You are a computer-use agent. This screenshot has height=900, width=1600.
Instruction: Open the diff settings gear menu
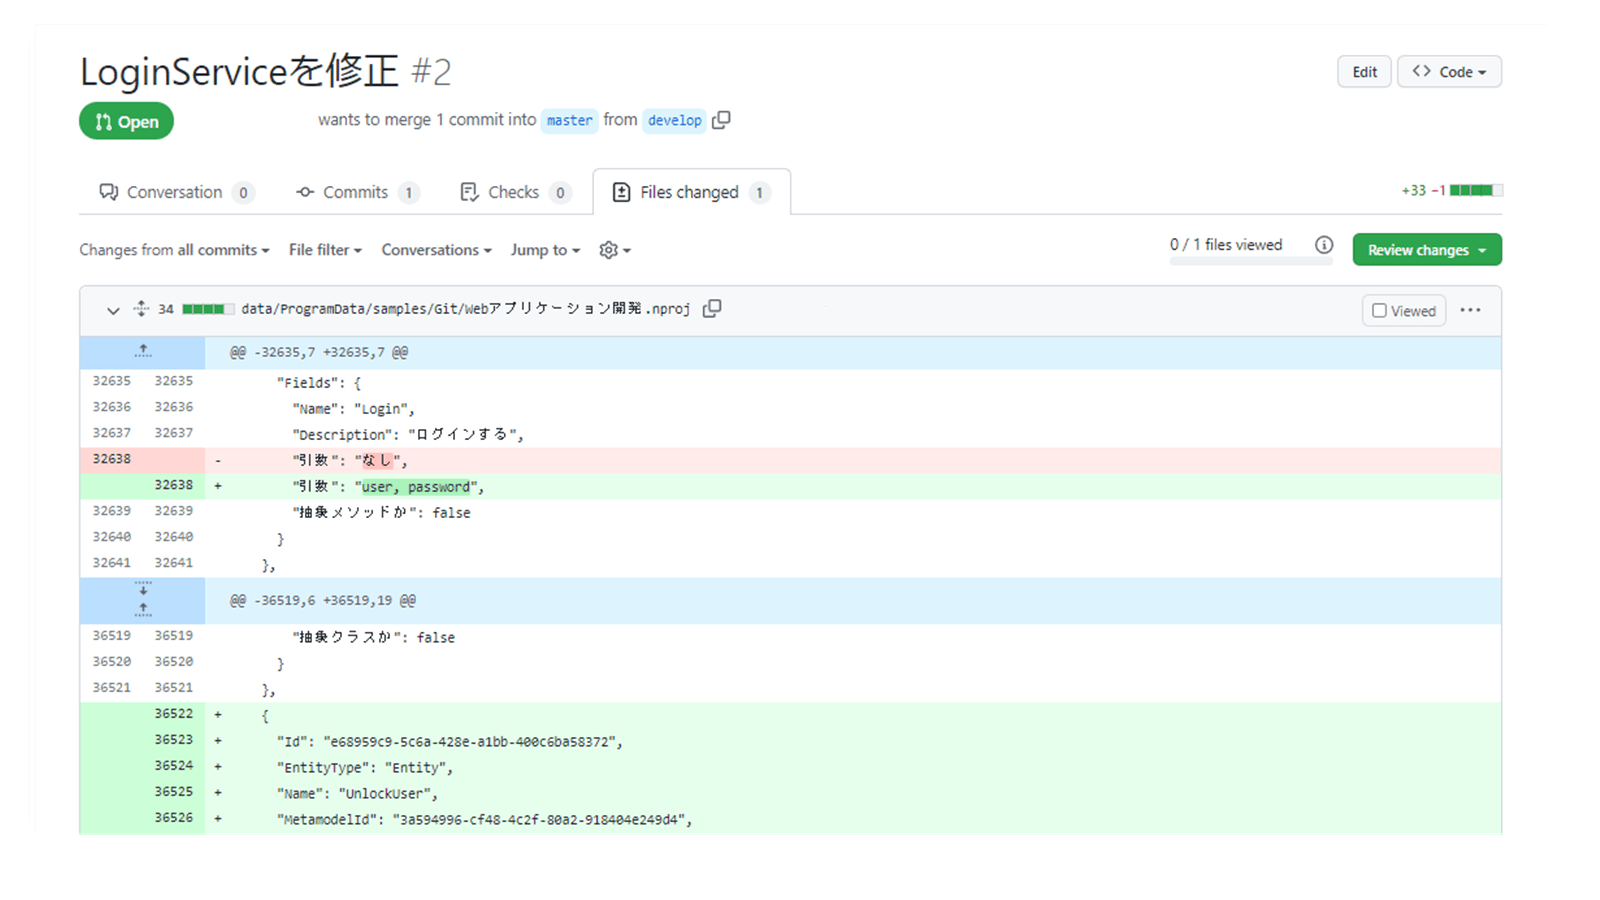[x=614, y=250]
